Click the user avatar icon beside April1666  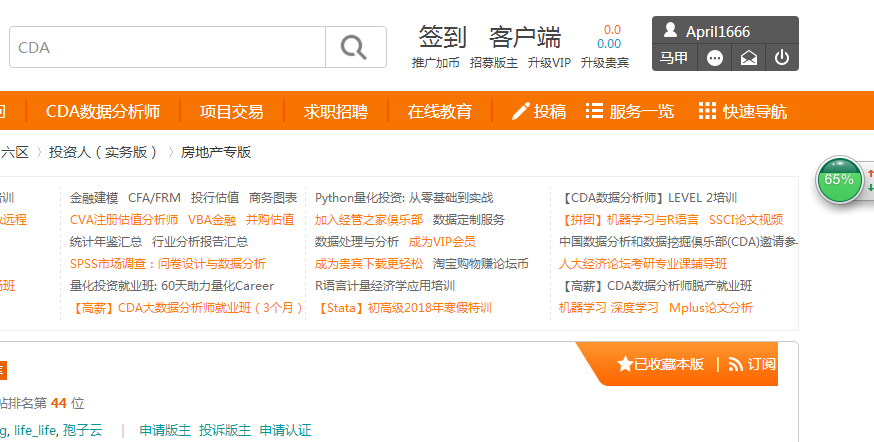pyautogui.click(x=671, y=30)
